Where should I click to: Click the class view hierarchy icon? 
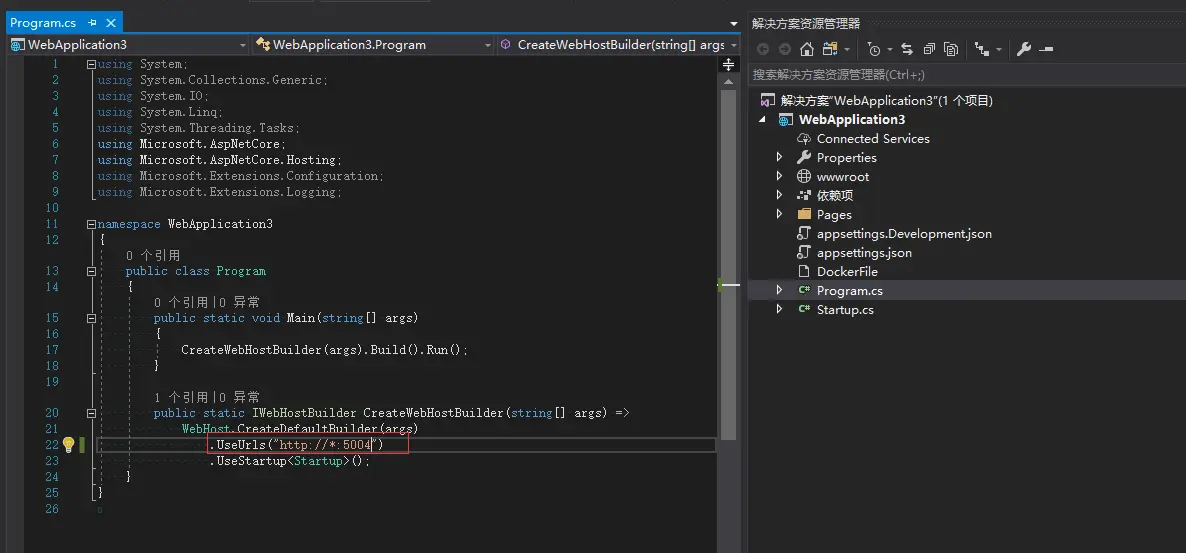pos(982,49)
